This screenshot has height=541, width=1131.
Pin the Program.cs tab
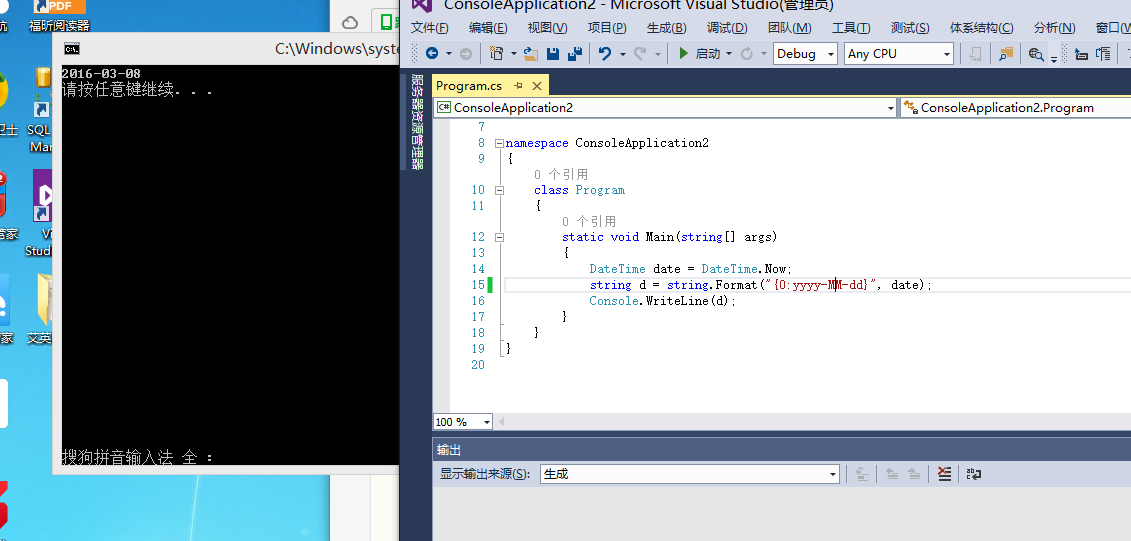click(x=518, y=86)
